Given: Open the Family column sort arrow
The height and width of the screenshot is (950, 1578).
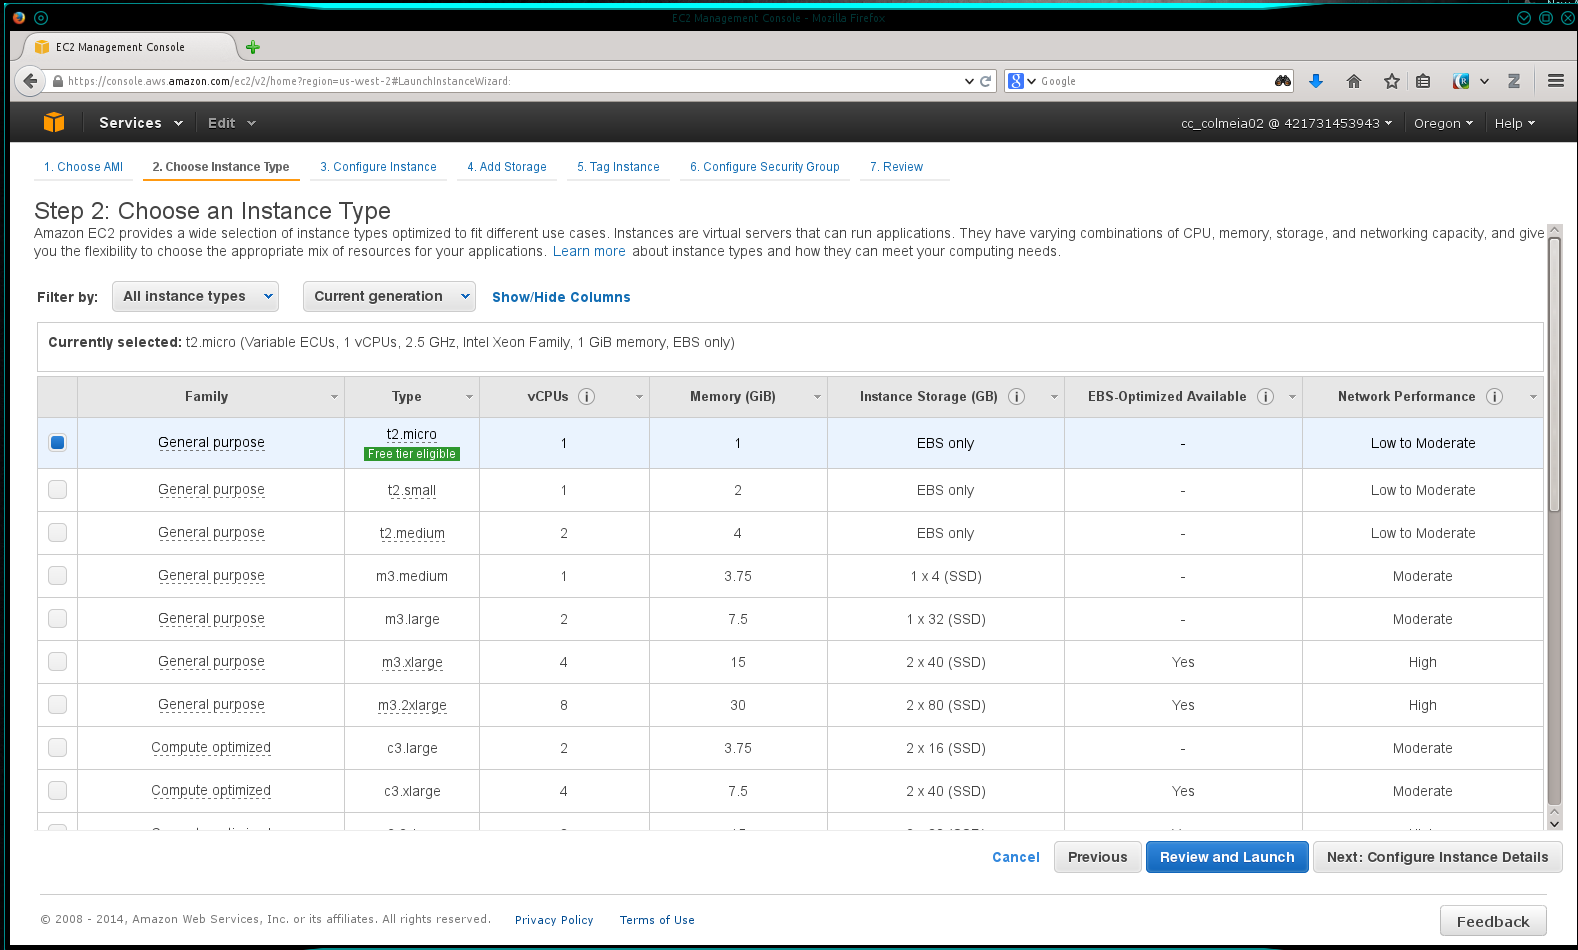Looking at the screenshot, I should coord(334,397).
